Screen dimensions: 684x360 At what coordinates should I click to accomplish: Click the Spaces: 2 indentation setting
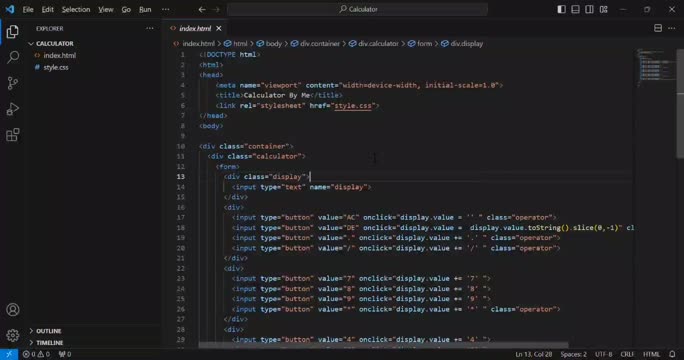coord(573,354)
